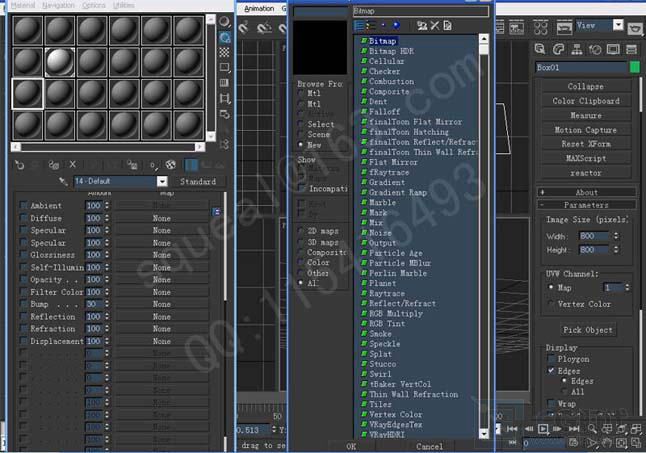
Task: Click the Play Animation button
Action: pos(543,429)
